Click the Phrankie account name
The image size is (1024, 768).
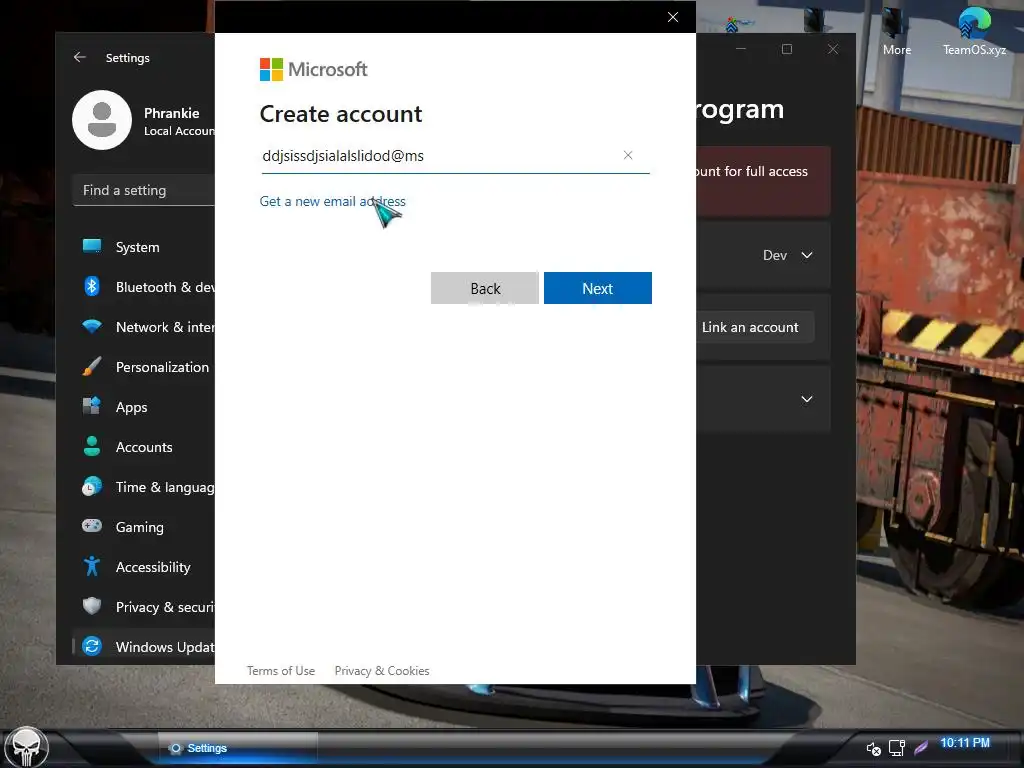(171, 113)
